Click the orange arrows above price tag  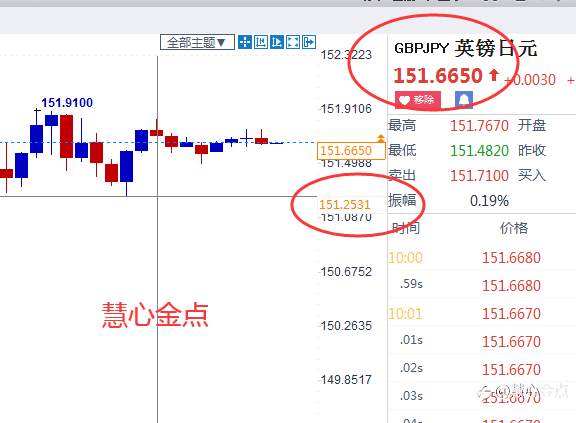coord(381,138)
